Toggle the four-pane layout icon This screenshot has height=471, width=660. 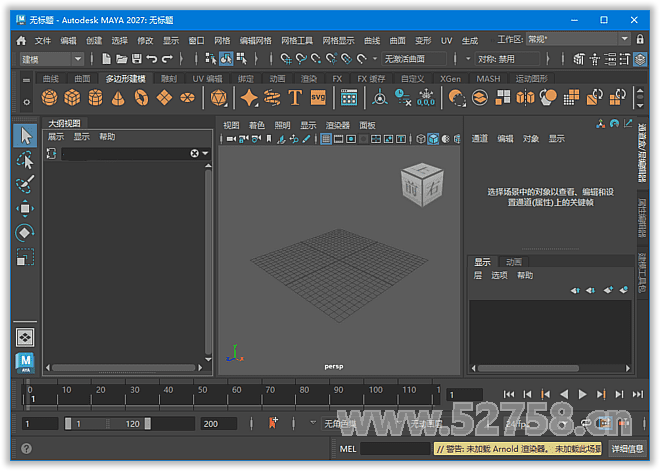[25, 337]
